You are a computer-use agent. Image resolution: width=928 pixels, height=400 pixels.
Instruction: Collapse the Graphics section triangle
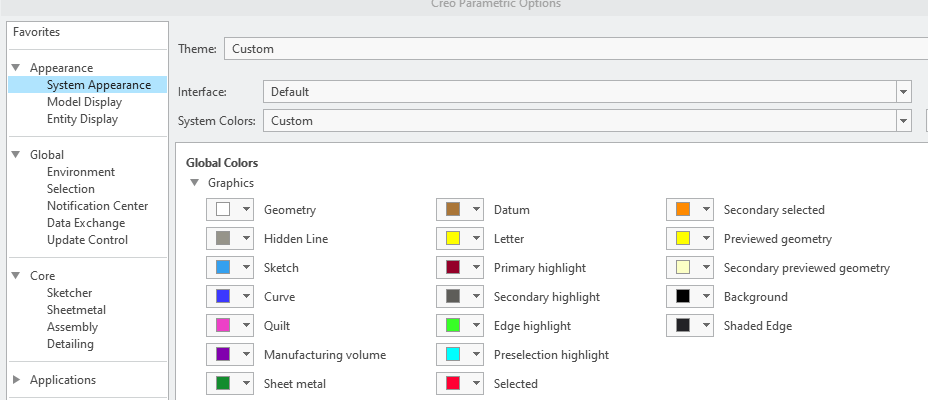(x=194, y=183)
